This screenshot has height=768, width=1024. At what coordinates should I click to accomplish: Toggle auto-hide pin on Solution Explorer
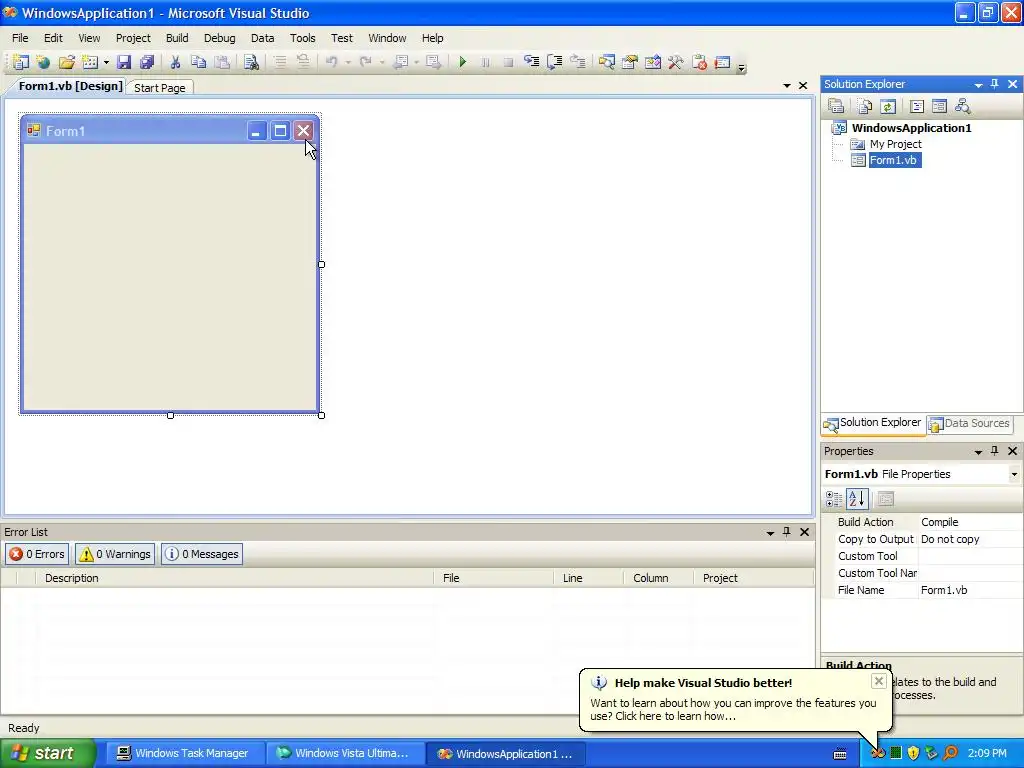coord(995,84)
